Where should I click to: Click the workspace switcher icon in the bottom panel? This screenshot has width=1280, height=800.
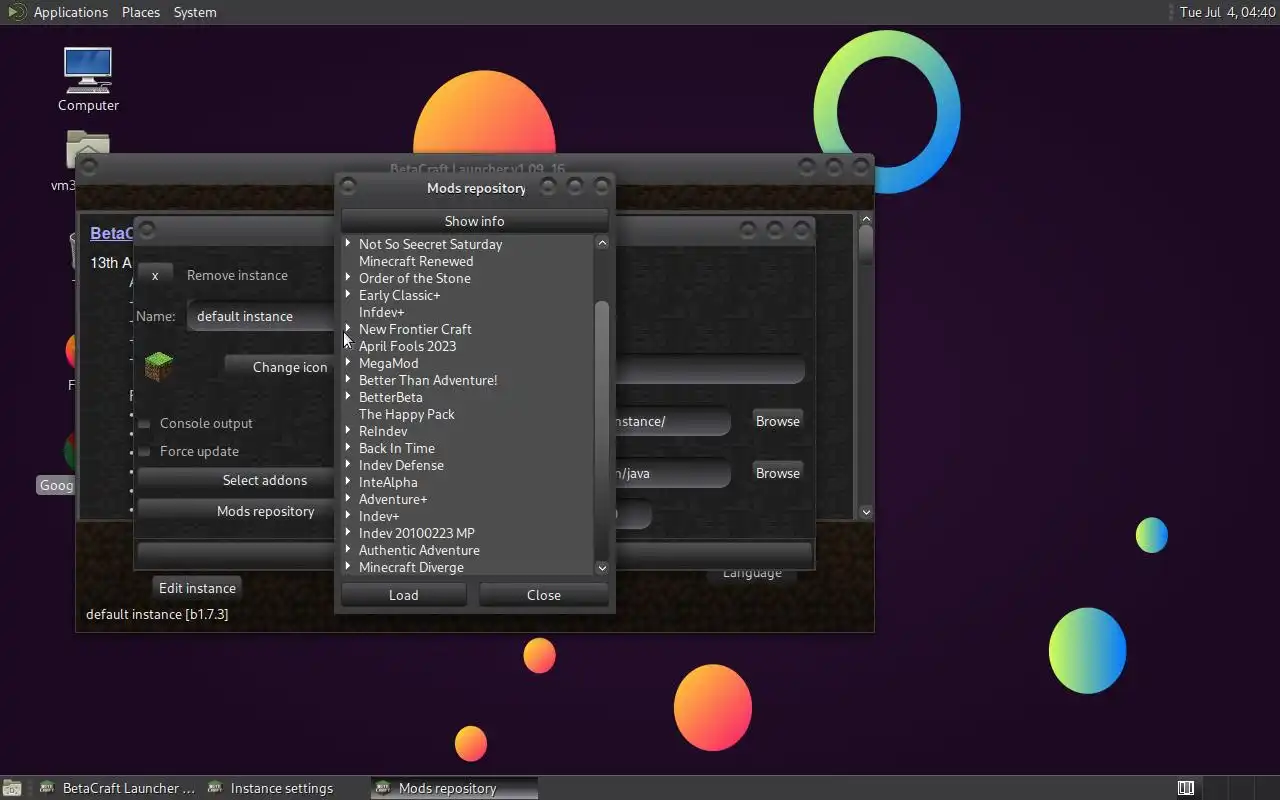pos(1186,788)
